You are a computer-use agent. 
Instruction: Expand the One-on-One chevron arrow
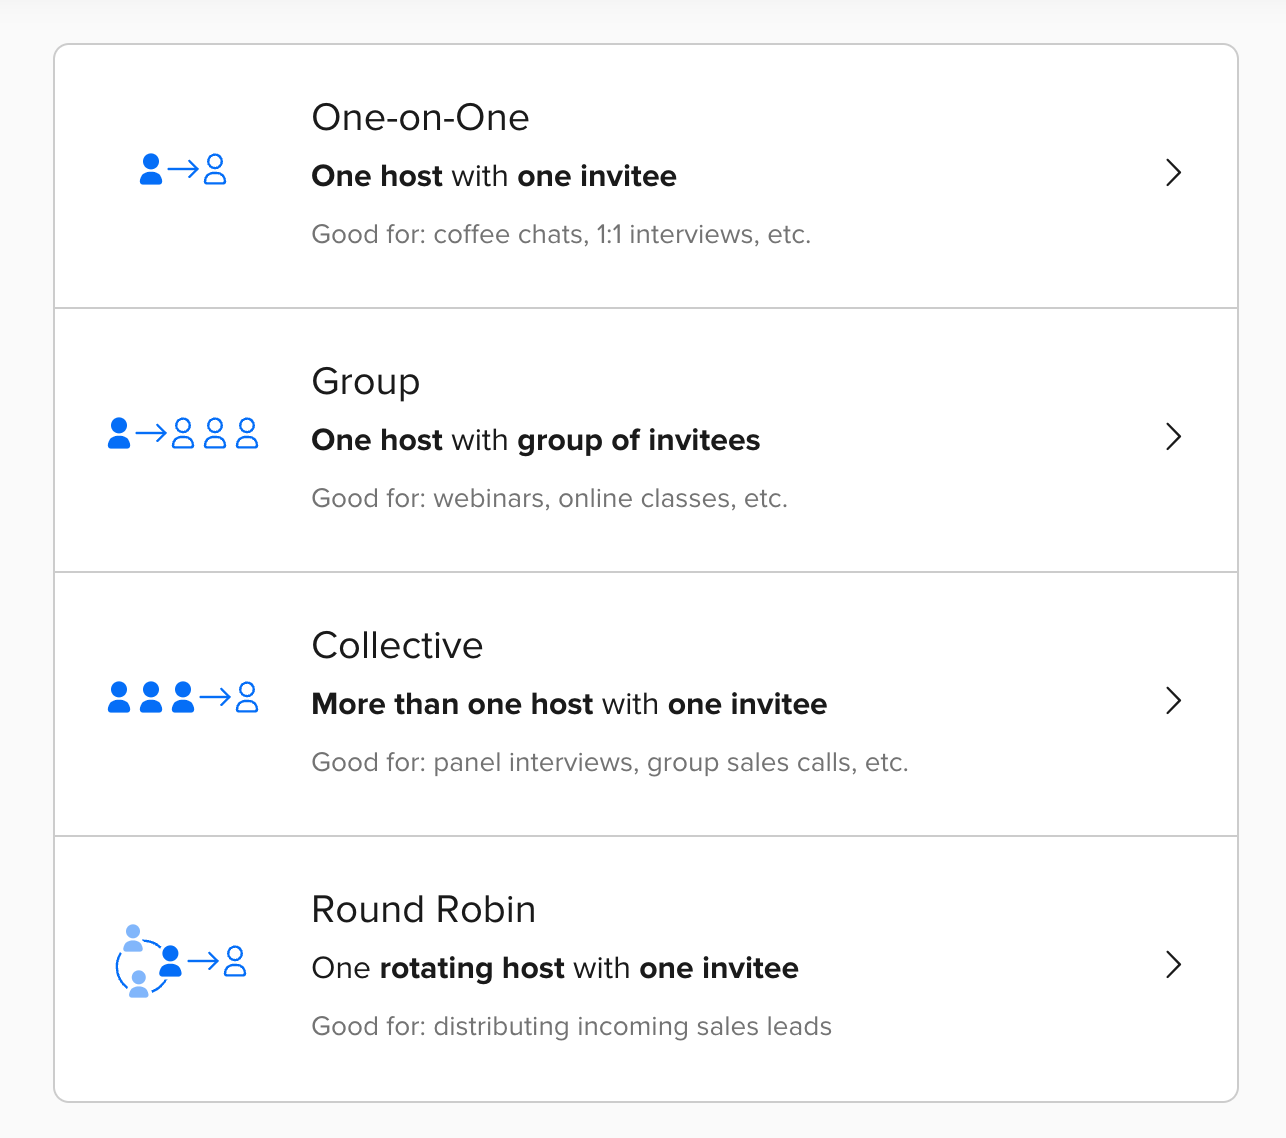(1174, 173)
